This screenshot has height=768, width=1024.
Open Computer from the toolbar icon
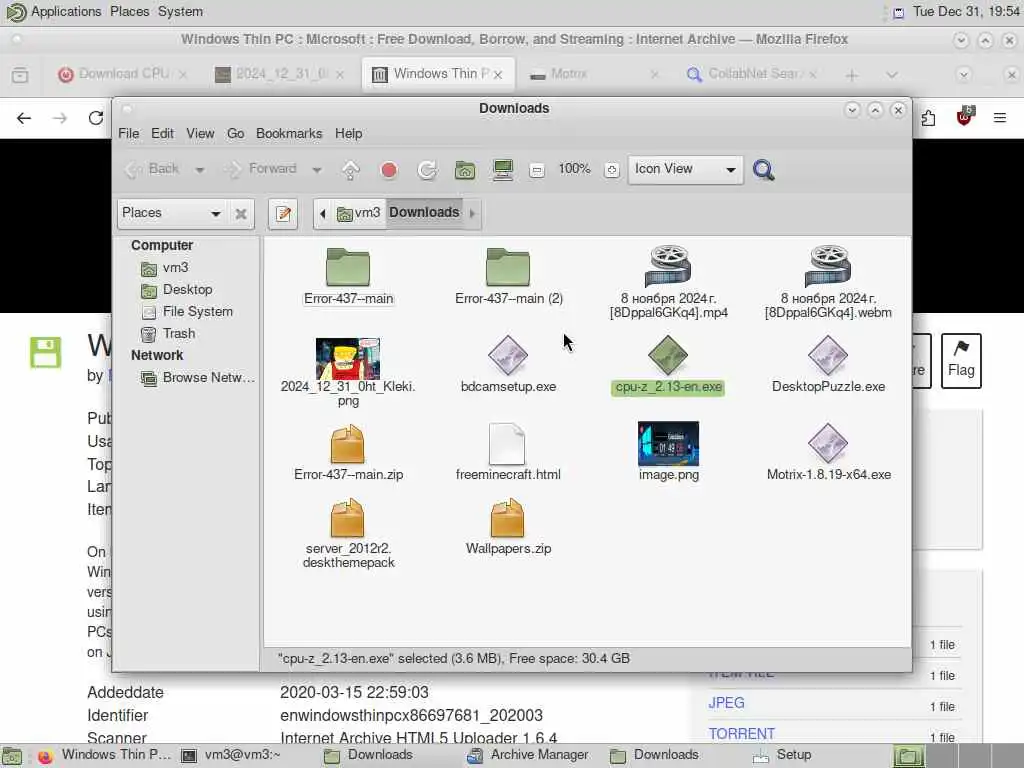503,170
